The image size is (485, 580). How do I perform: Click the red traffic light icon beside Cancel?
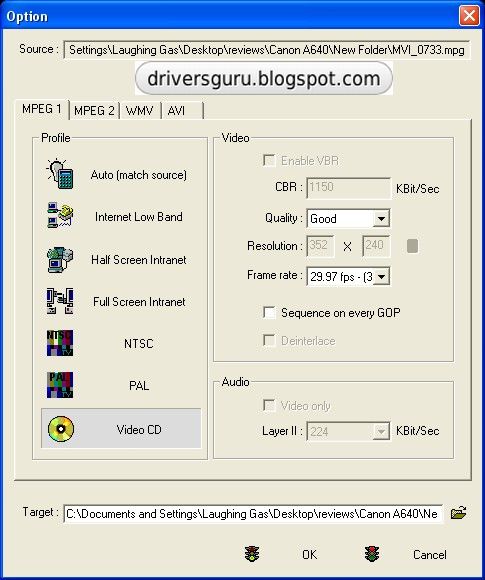click(x=371, y=554)
